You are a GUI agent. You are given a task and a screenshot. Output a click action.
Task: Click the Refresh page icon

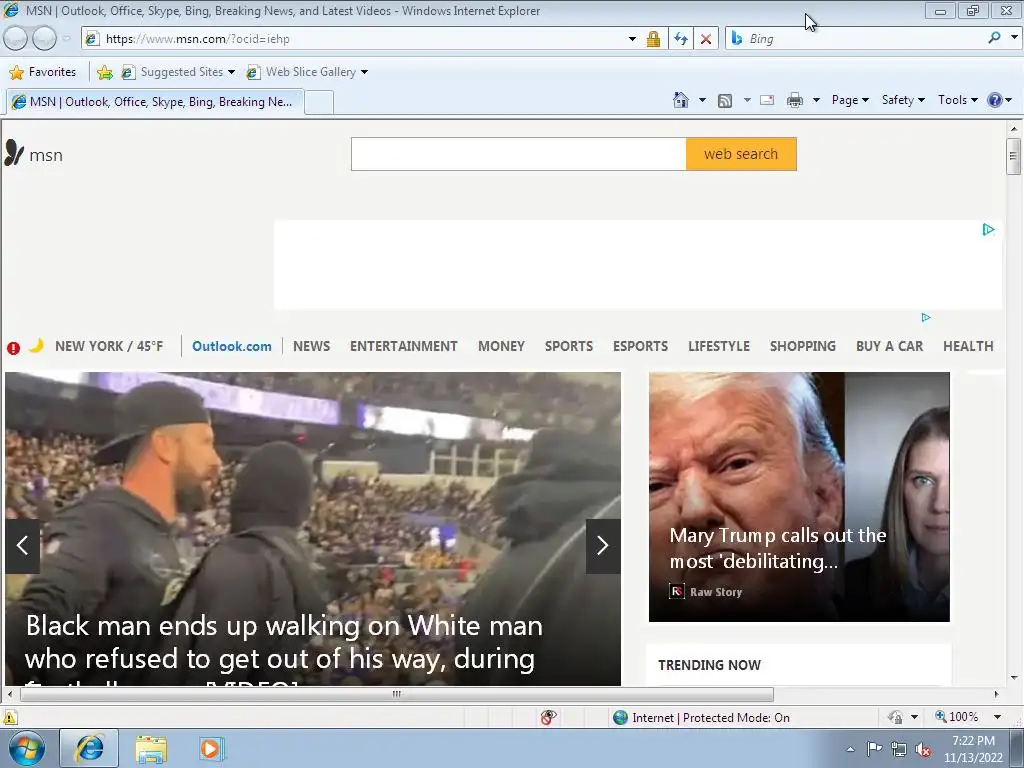pos(681,39)
